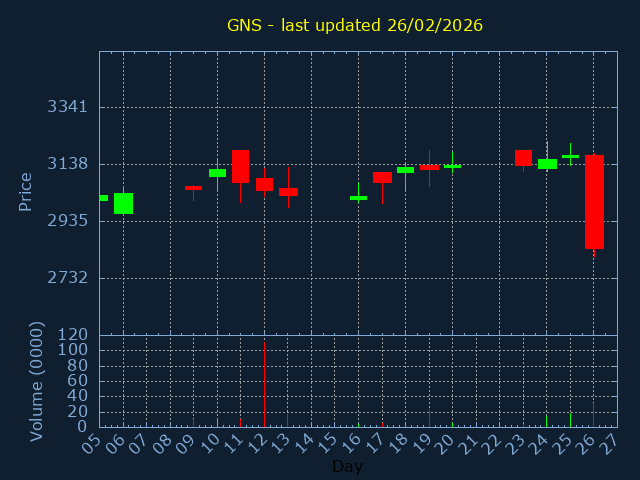Click the 3341 price axis label

69,107
